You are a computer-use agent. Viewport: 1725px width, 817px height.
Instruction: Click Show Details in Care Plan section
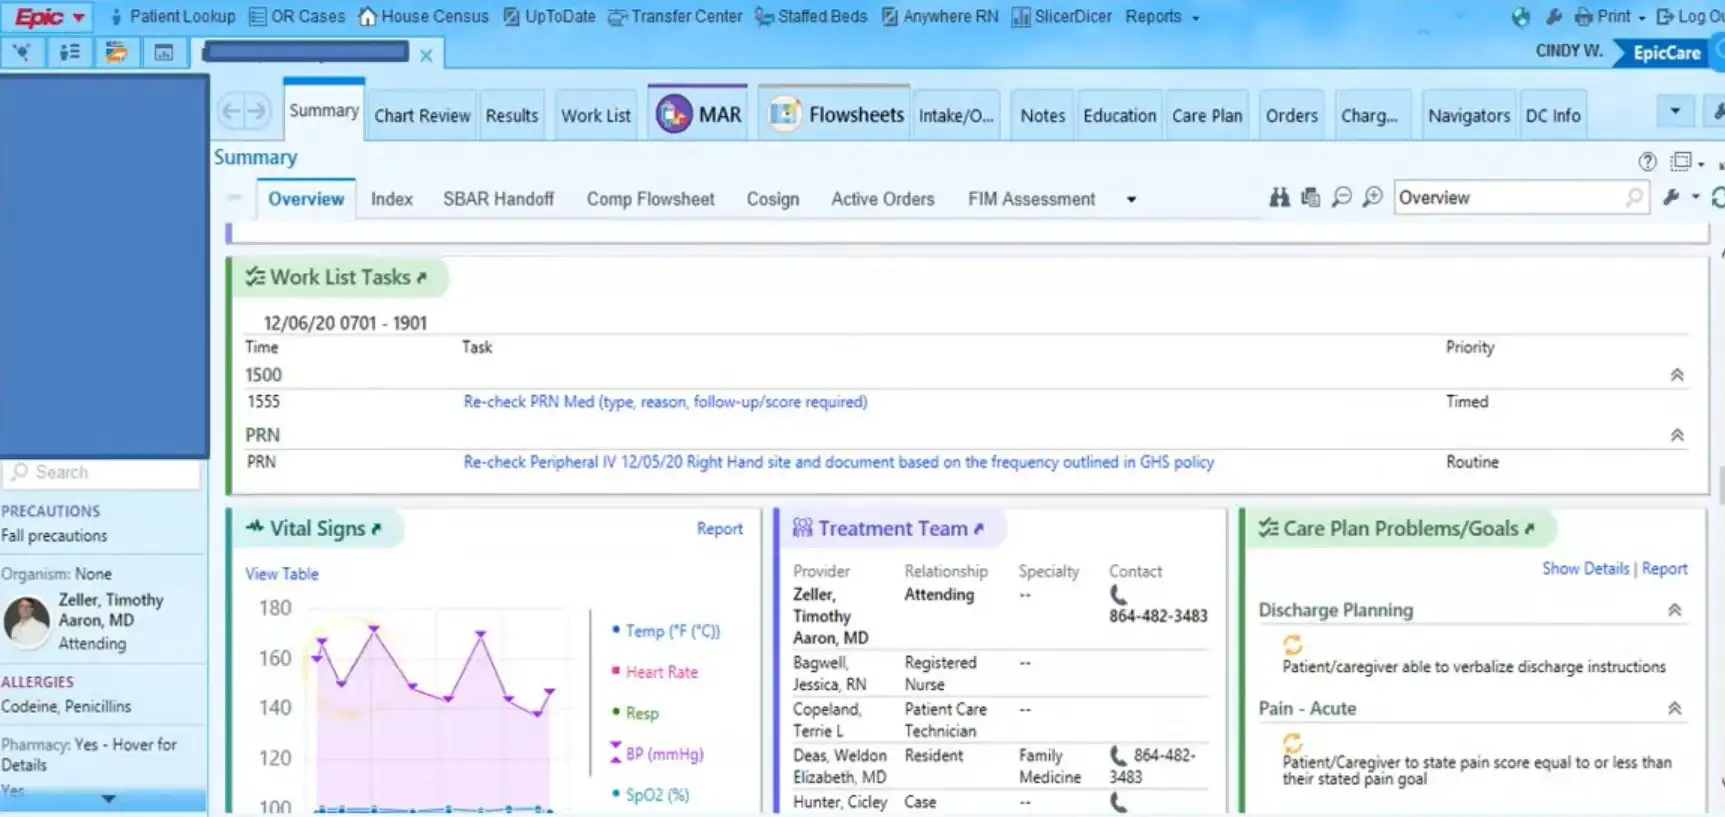pyautogui.click(x=1585, y=568)
